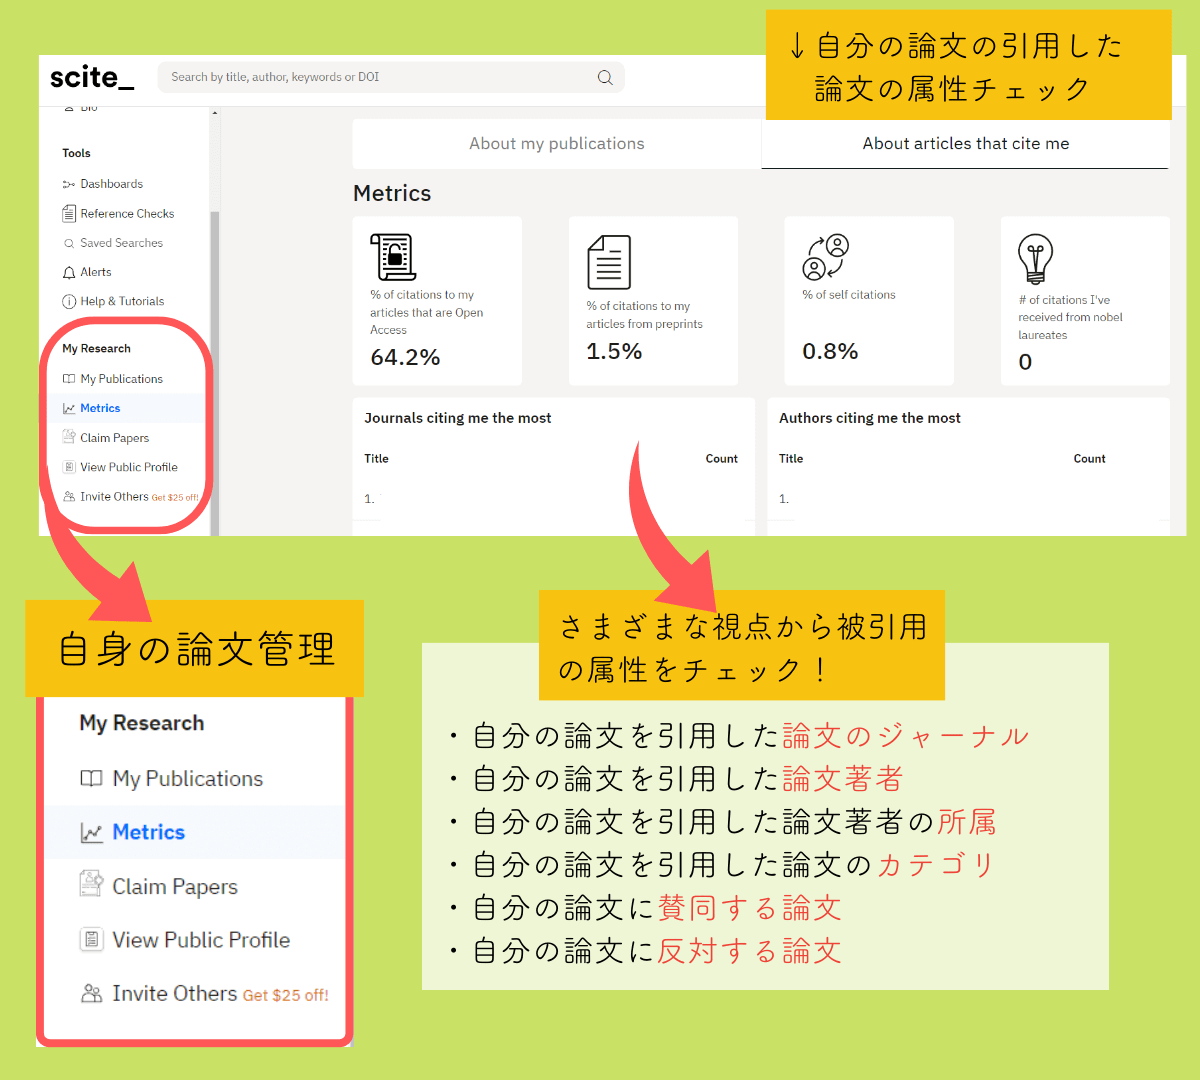Screen dimensions: 1200x1080
Task: Click My Research heading in enlarged panel
Action: point(142,723)
